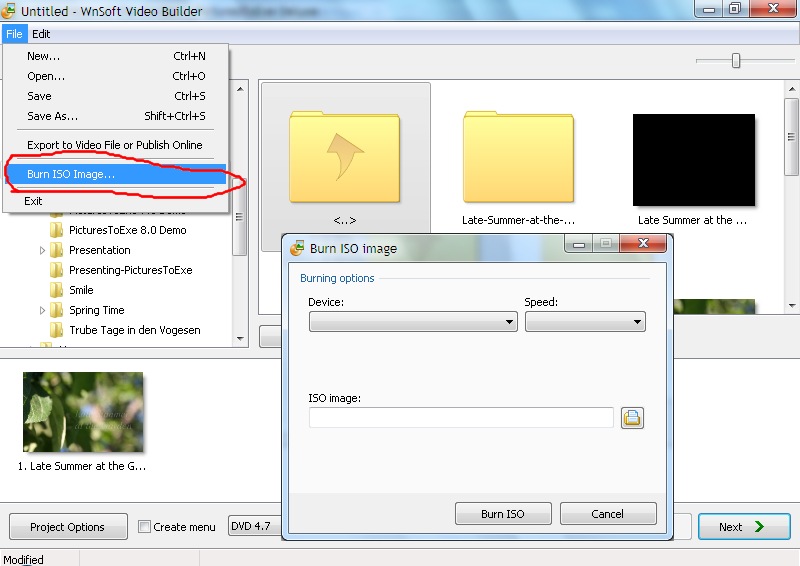Click the PicturesToExe 8.0 Demo folder
The image size is (800, 566).
click(x=127, y=230)
